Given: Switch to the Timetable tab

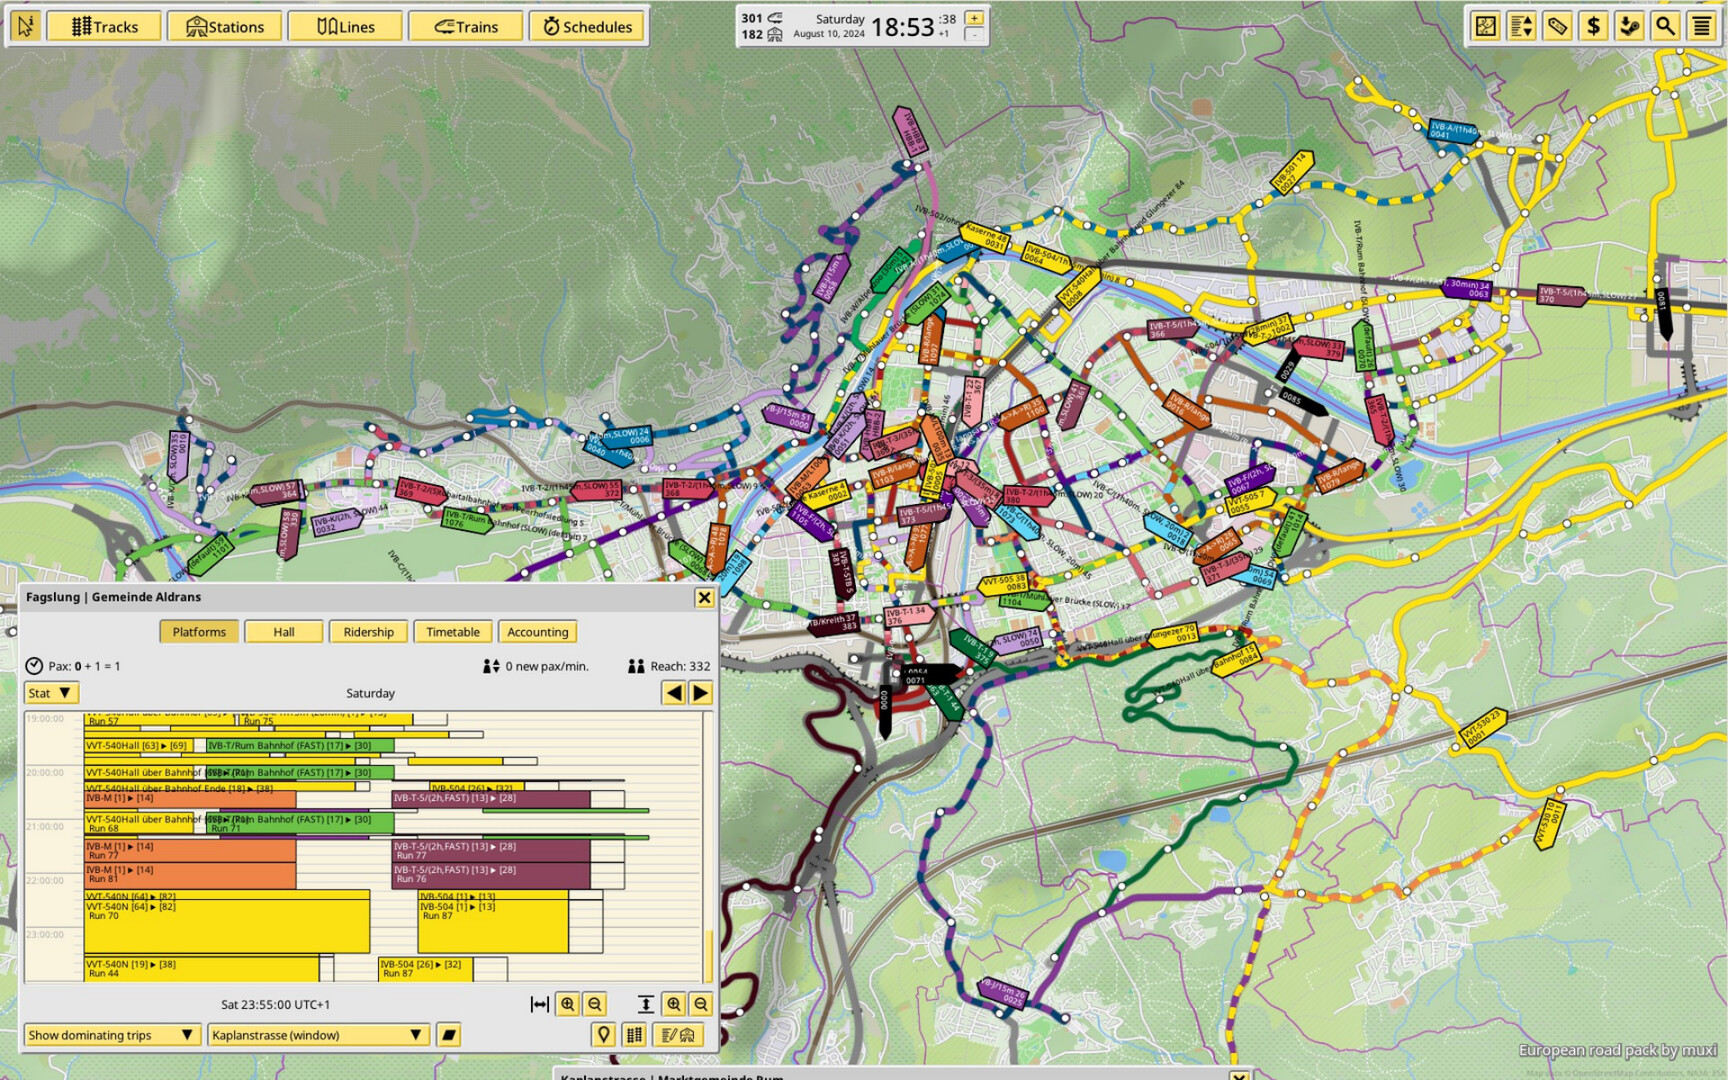Looking at the screenshot, I should point(452,631).
